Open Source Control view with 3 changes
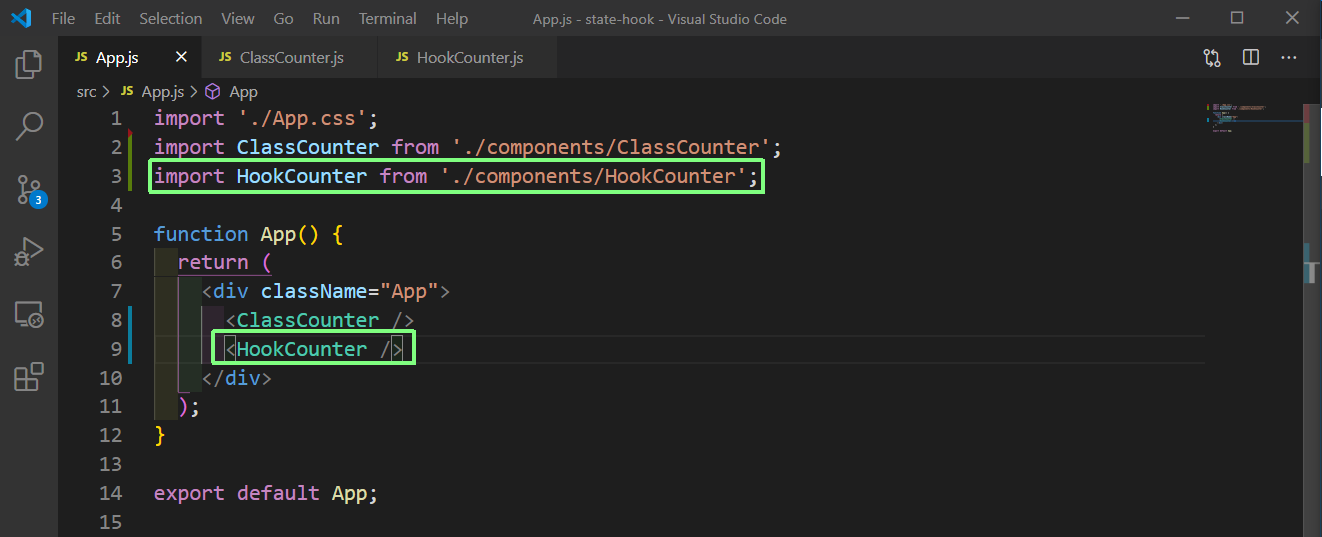Image resolution: width=1322 pixels, height=537 pixels. [29, 189]
